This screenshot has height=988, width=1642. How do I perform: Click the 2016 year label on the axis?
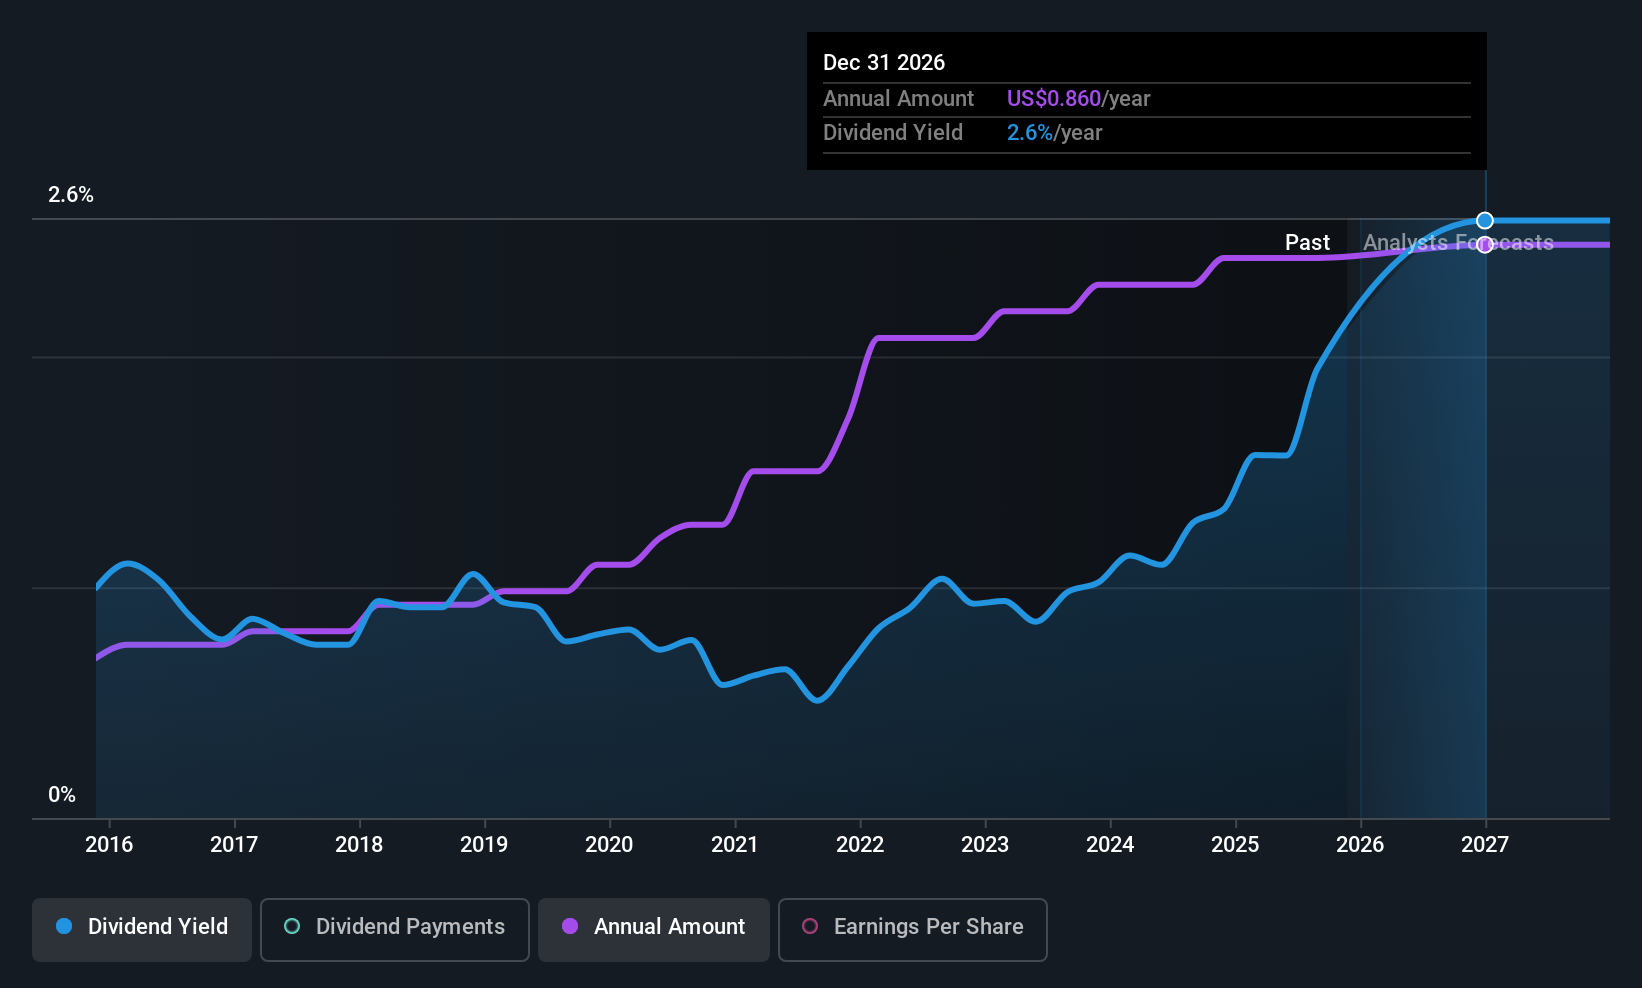109,845
